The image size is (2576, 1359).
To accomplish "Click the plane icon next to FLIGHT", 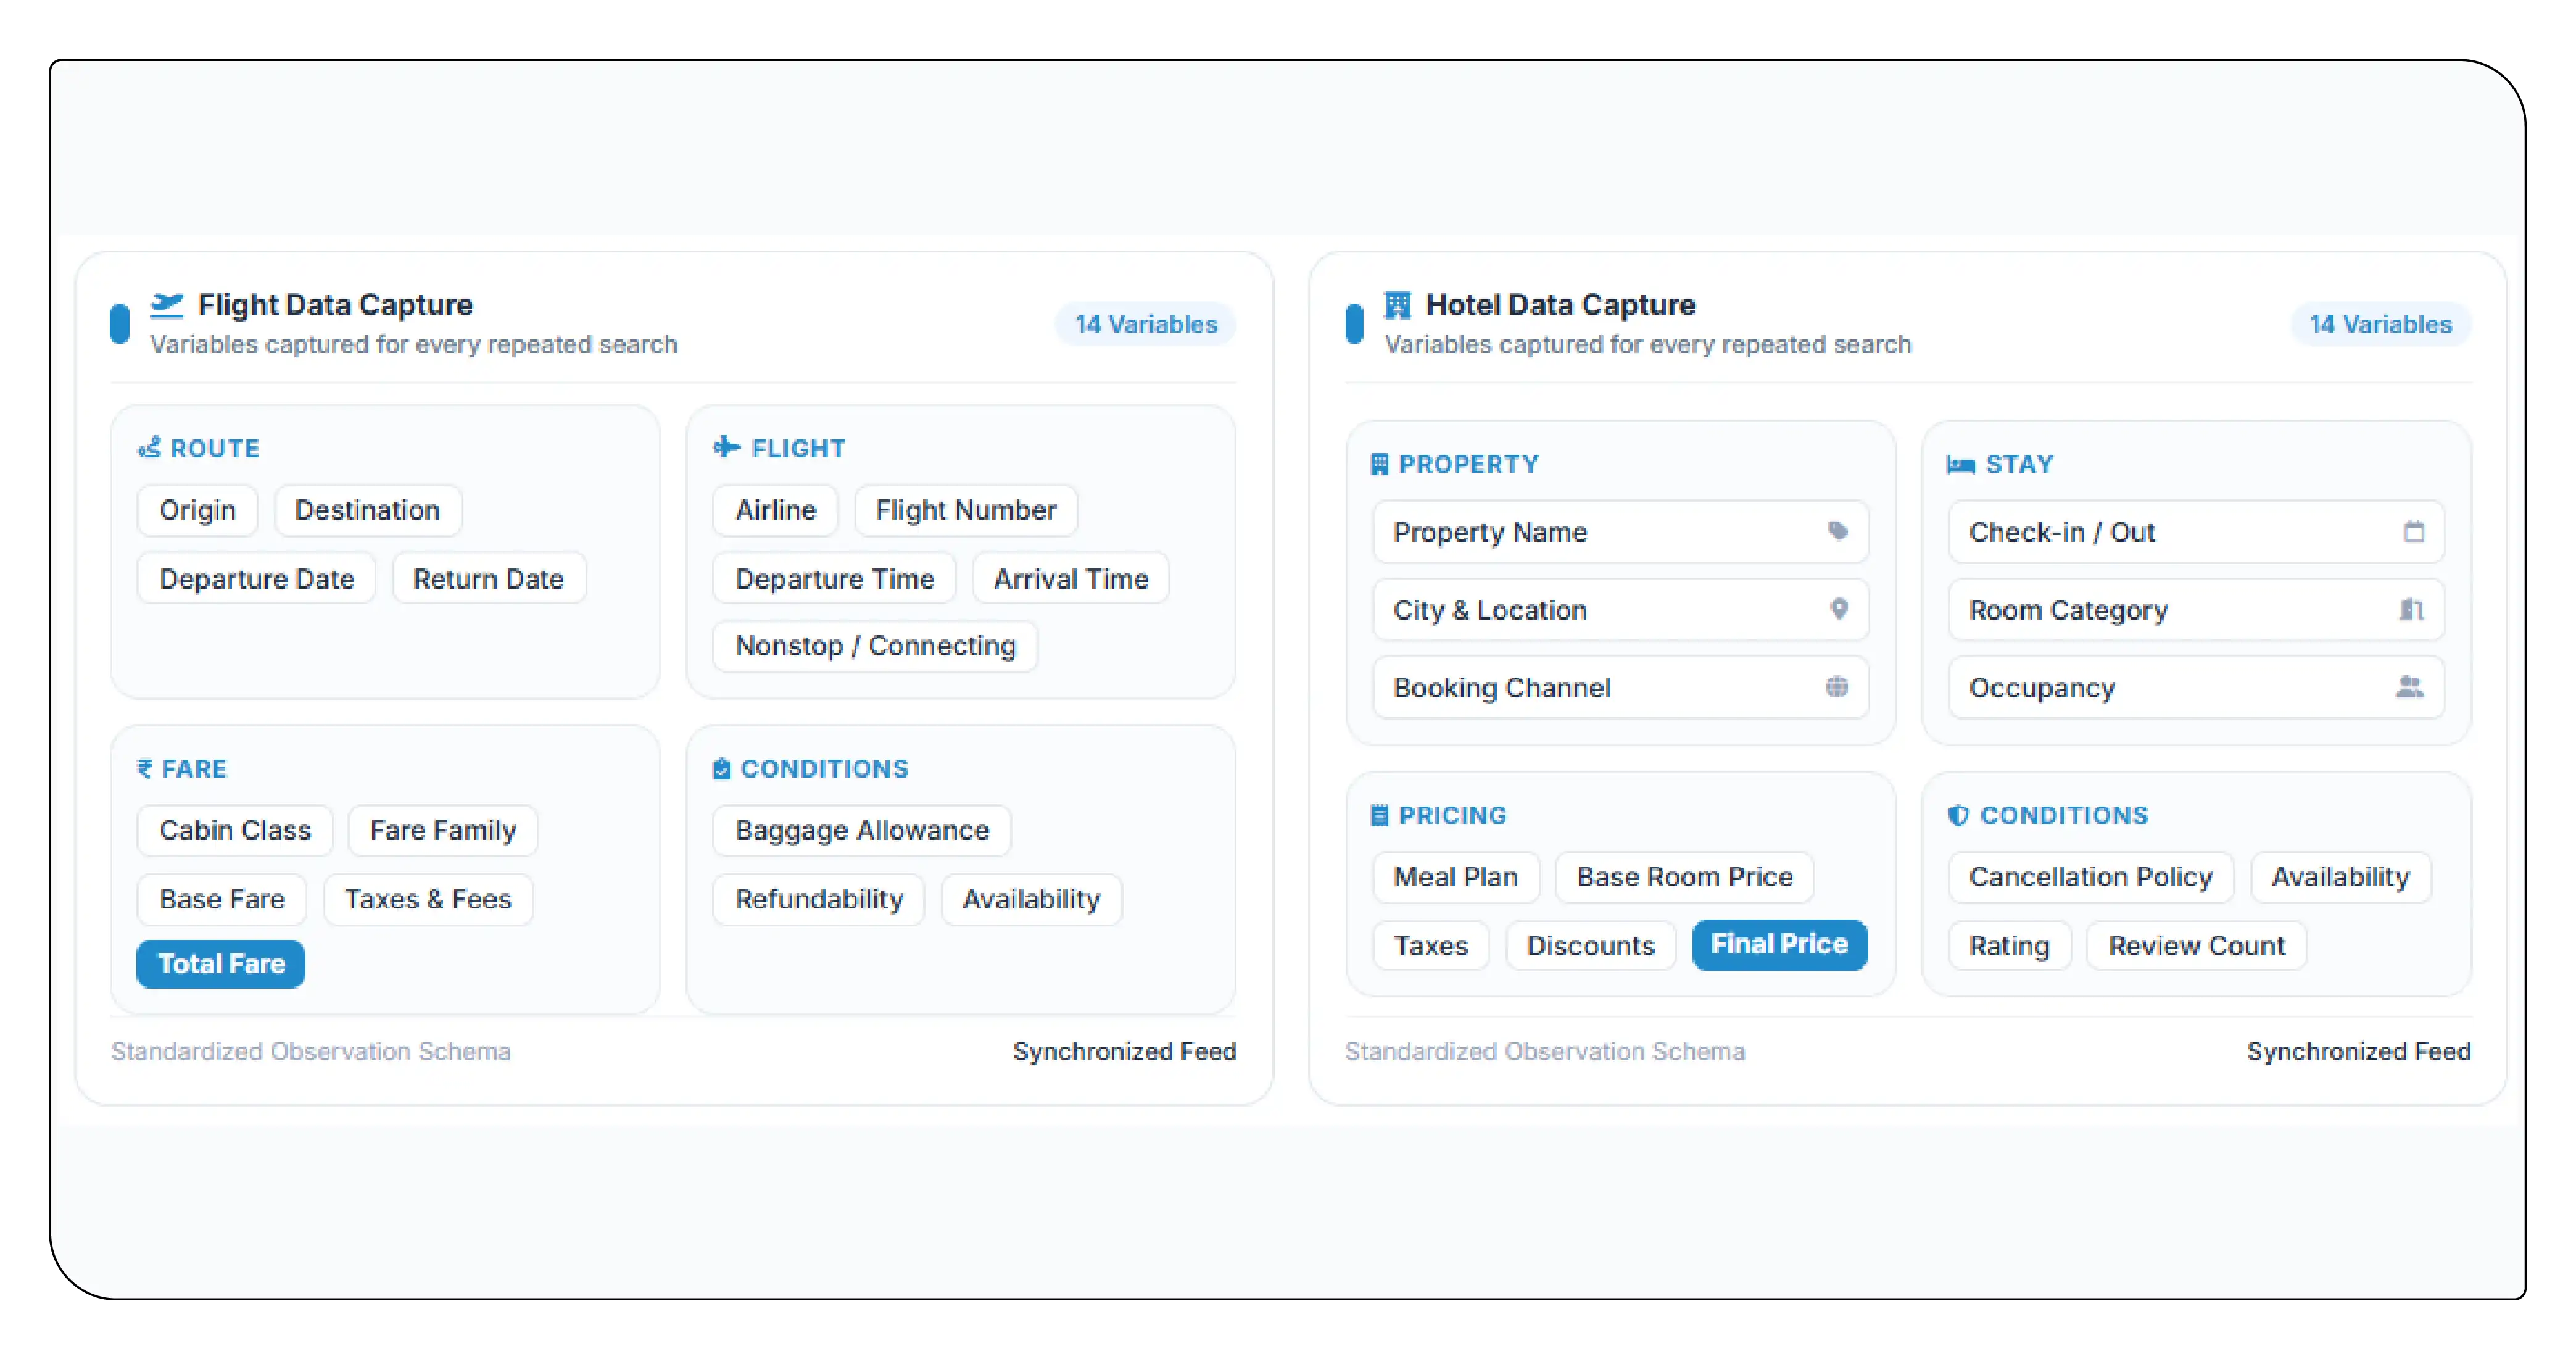I will click(727, 447).
